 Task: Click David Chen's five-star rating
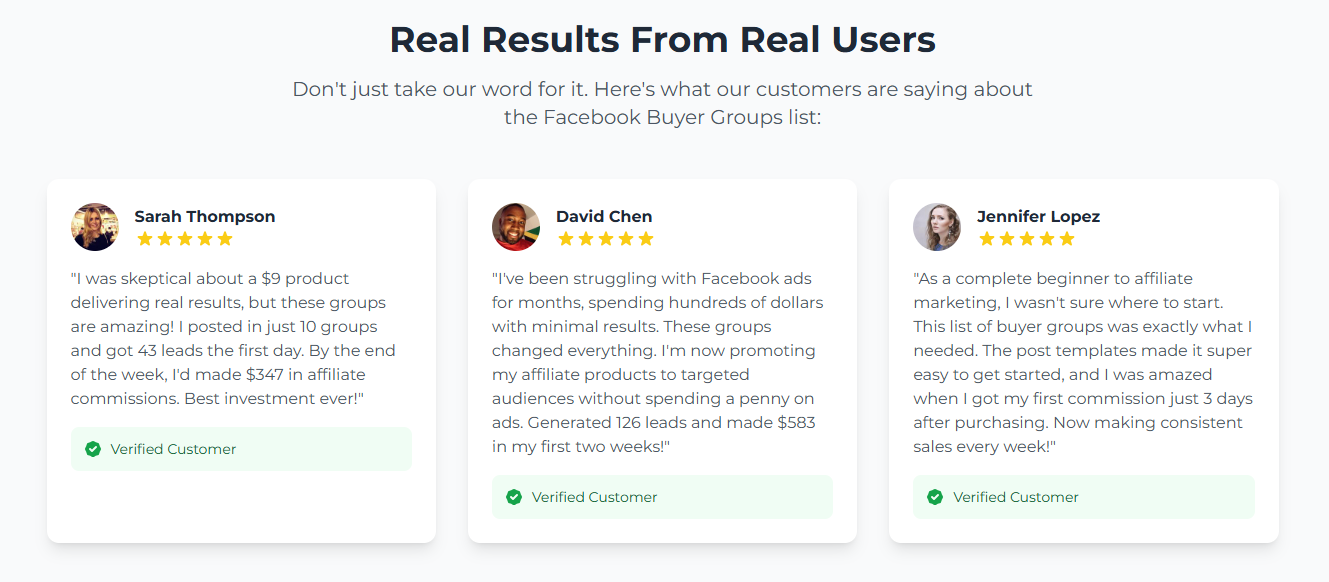pos(605,239)
